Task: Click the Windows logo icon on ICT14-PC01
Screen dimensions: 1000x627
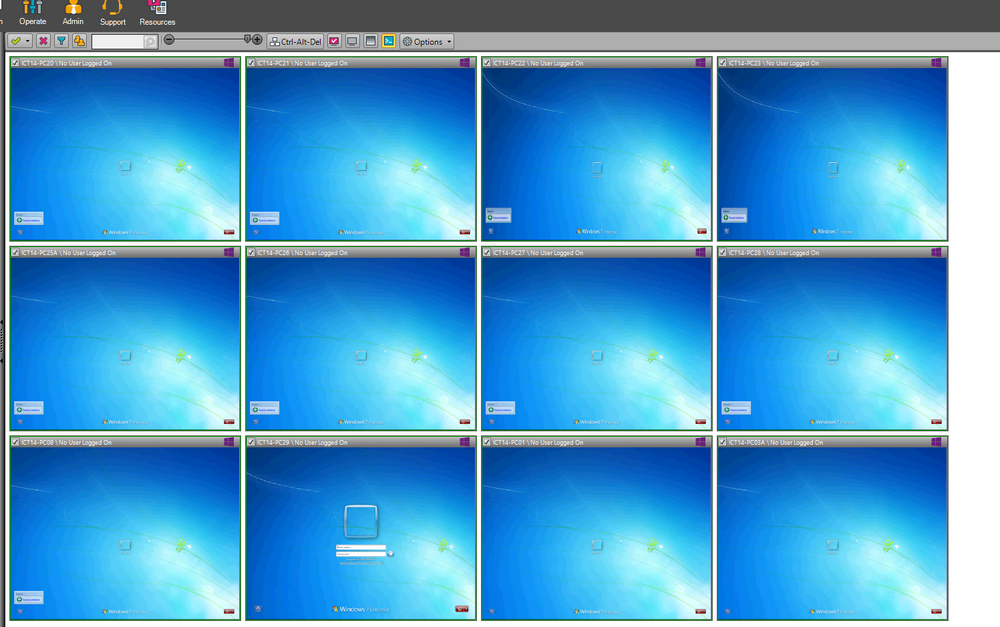Action: [700, 442]
